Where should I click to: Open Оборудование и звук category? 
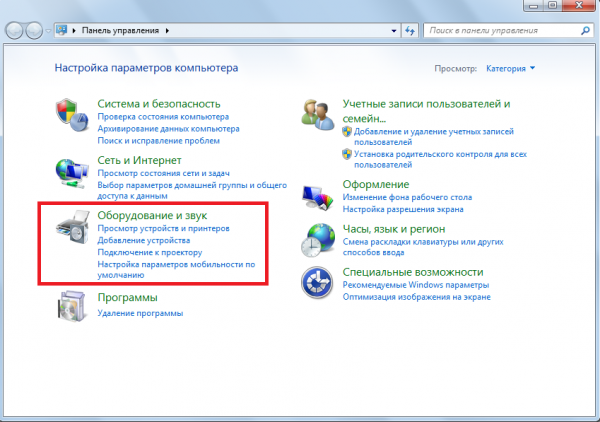click(152, 215)
